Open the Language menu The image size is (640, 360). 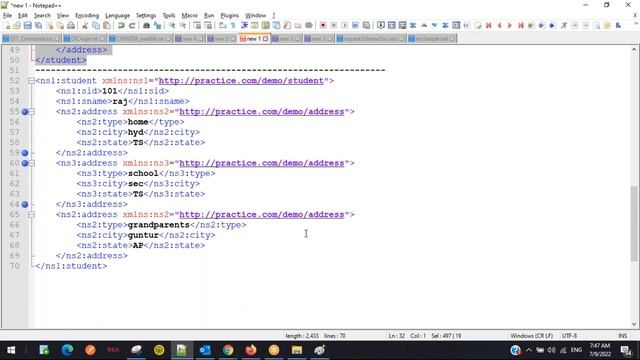pyautogui.click(x=117, y=16)
